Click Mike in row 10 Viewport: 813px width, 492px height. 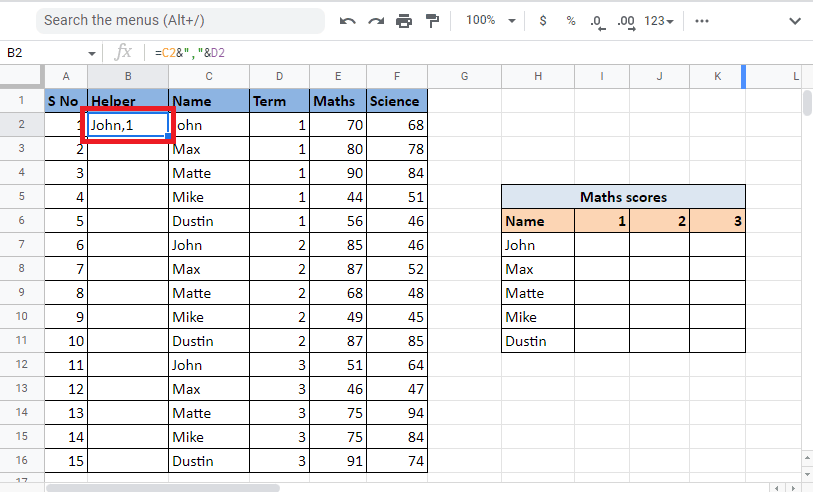pyautogui.click(x=209, y=317)
